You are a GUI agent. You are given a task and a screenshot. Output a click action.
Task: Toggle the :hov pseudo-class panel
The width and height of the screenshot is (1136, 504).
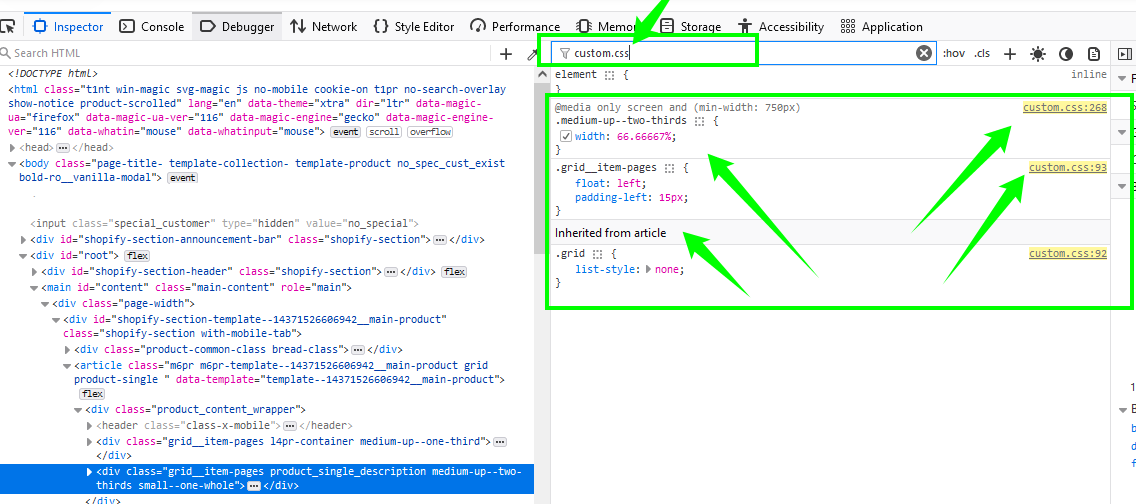click(x=954, y=54)
